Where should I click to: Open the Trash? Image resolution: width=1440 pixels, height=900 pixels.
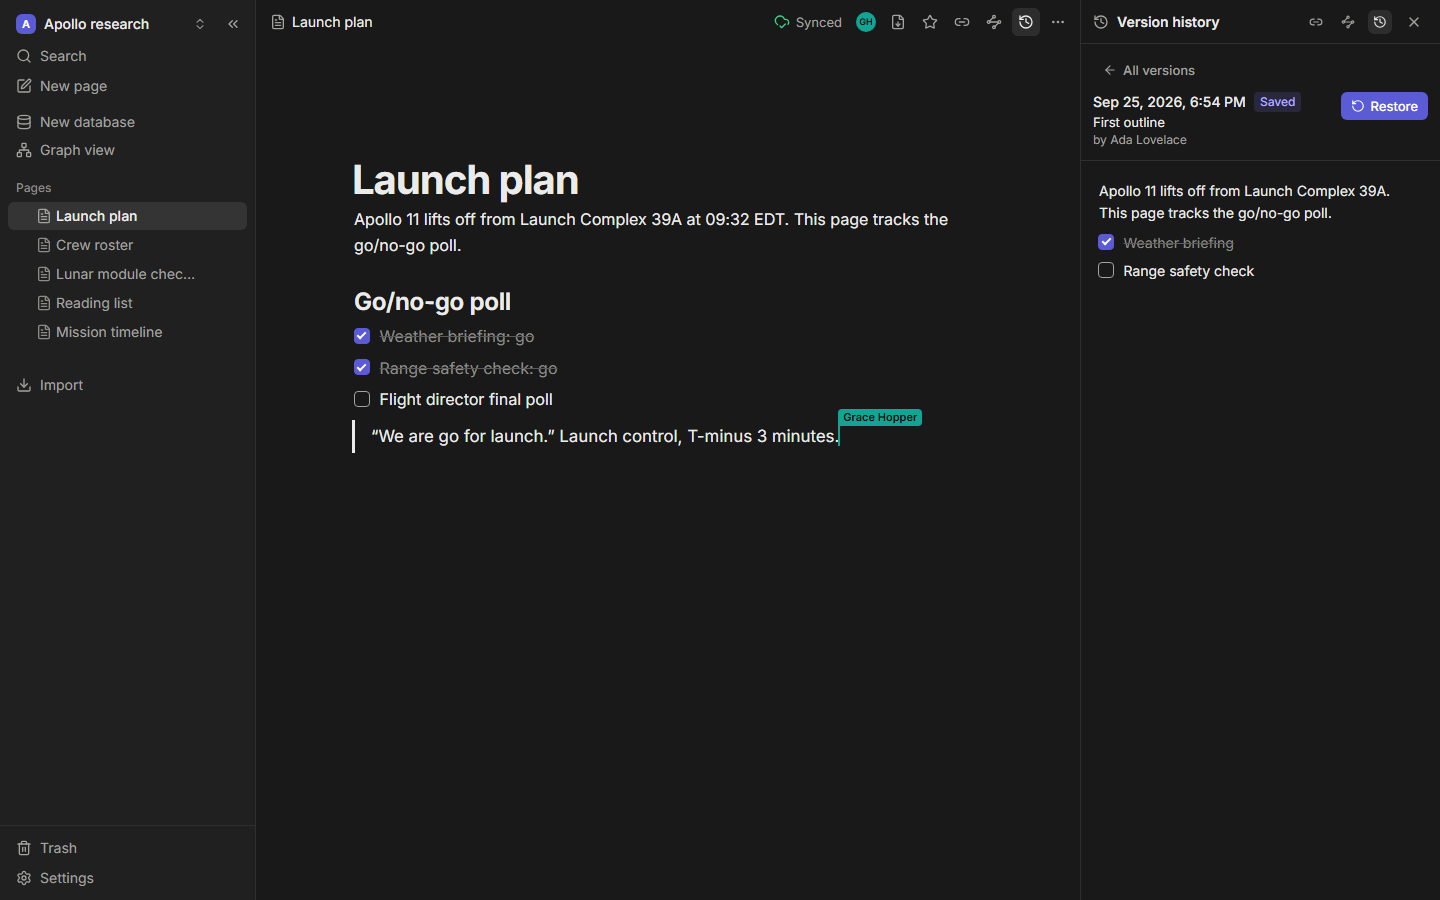pos(127,848)
